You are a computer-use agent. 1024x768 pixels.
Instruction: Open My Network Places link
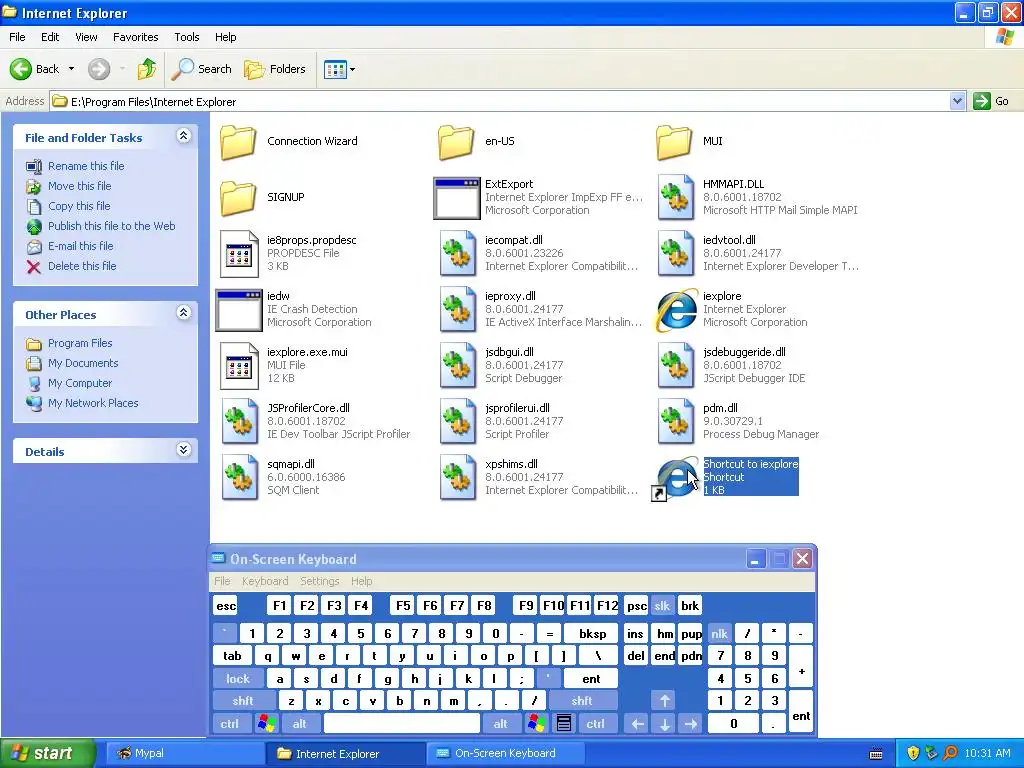pos(93,403)
